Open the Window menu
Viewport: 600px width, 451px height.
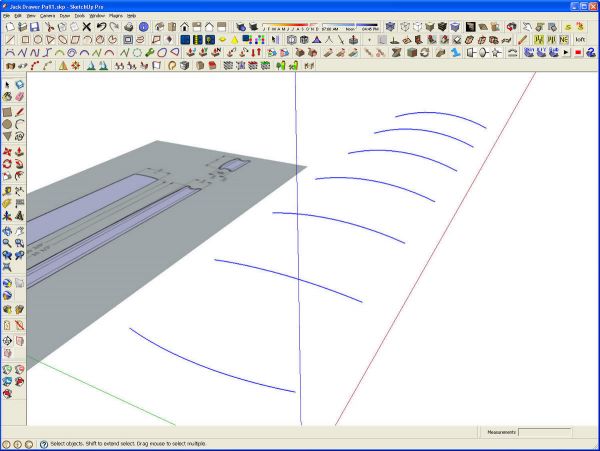tap(97, 16)
